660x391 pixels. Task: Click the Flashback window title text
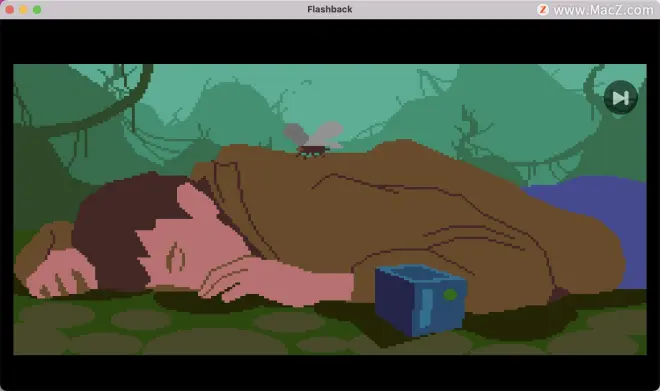coord(330,9)
